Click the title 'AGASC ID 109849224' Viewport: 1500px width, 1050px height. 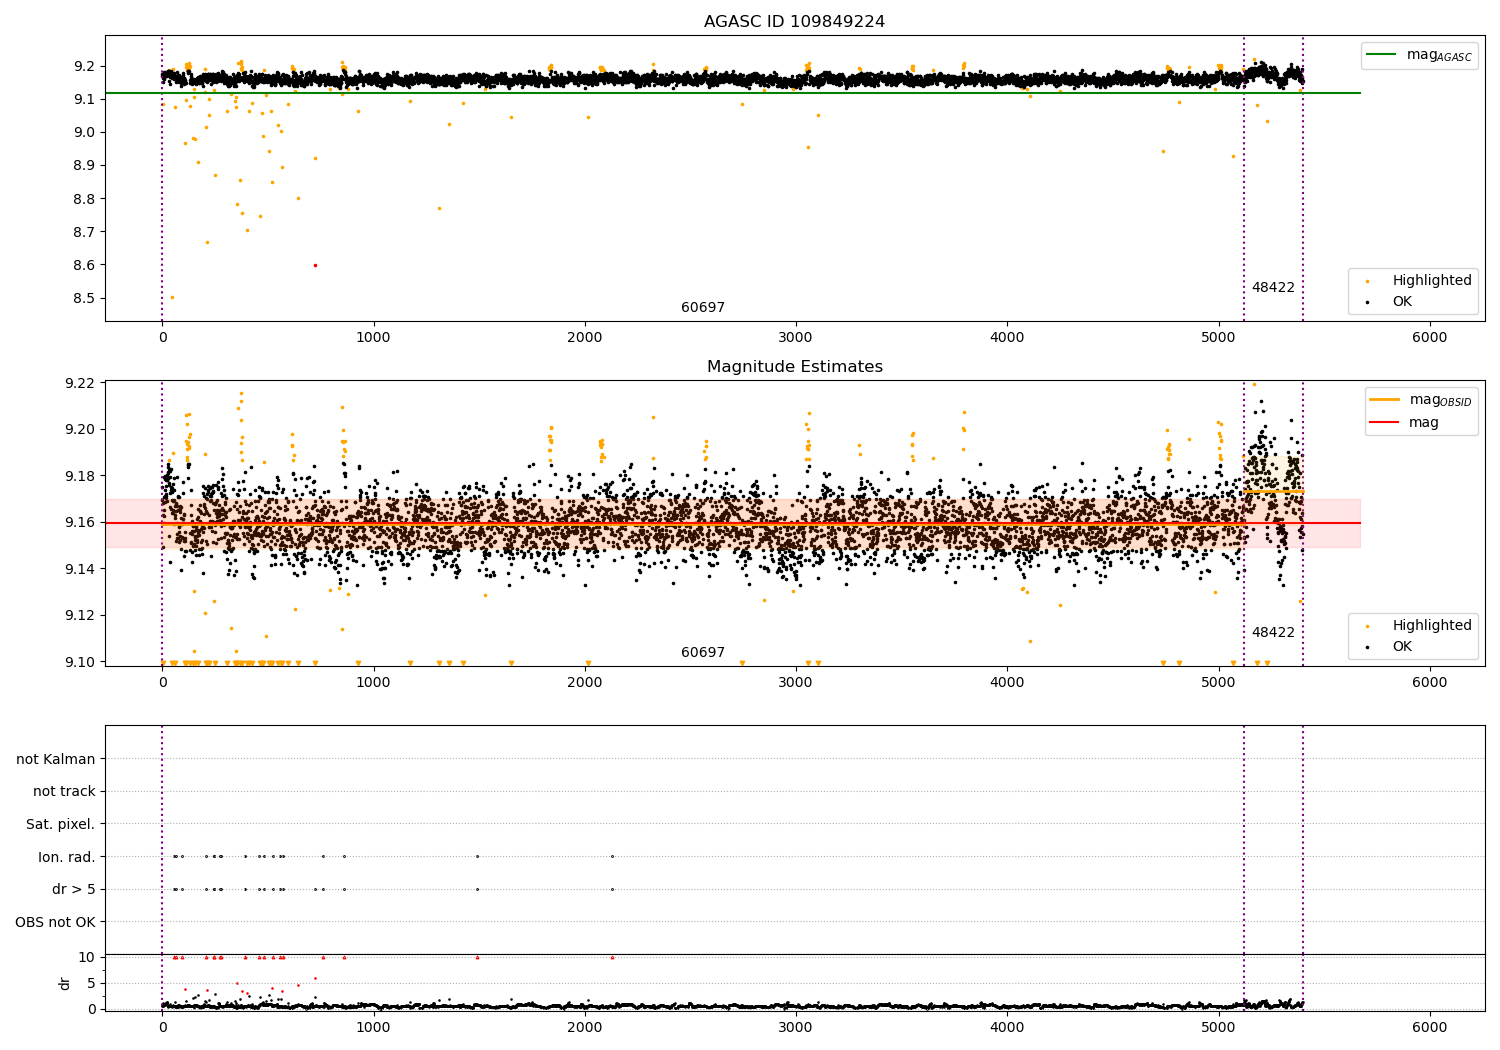pyautogui.click(x=794, y=21)
